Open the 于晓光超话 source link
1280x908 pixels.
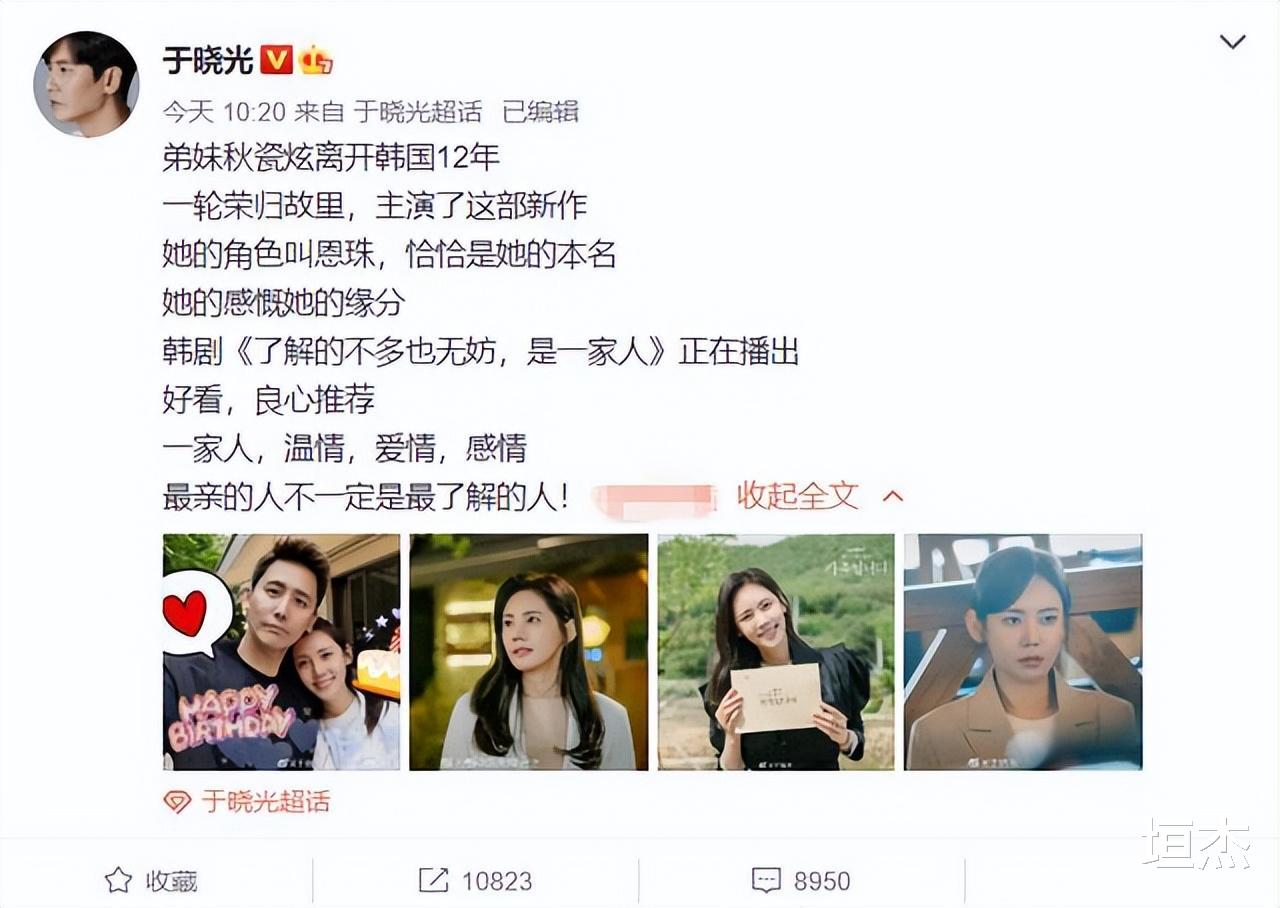coord(418,111)
